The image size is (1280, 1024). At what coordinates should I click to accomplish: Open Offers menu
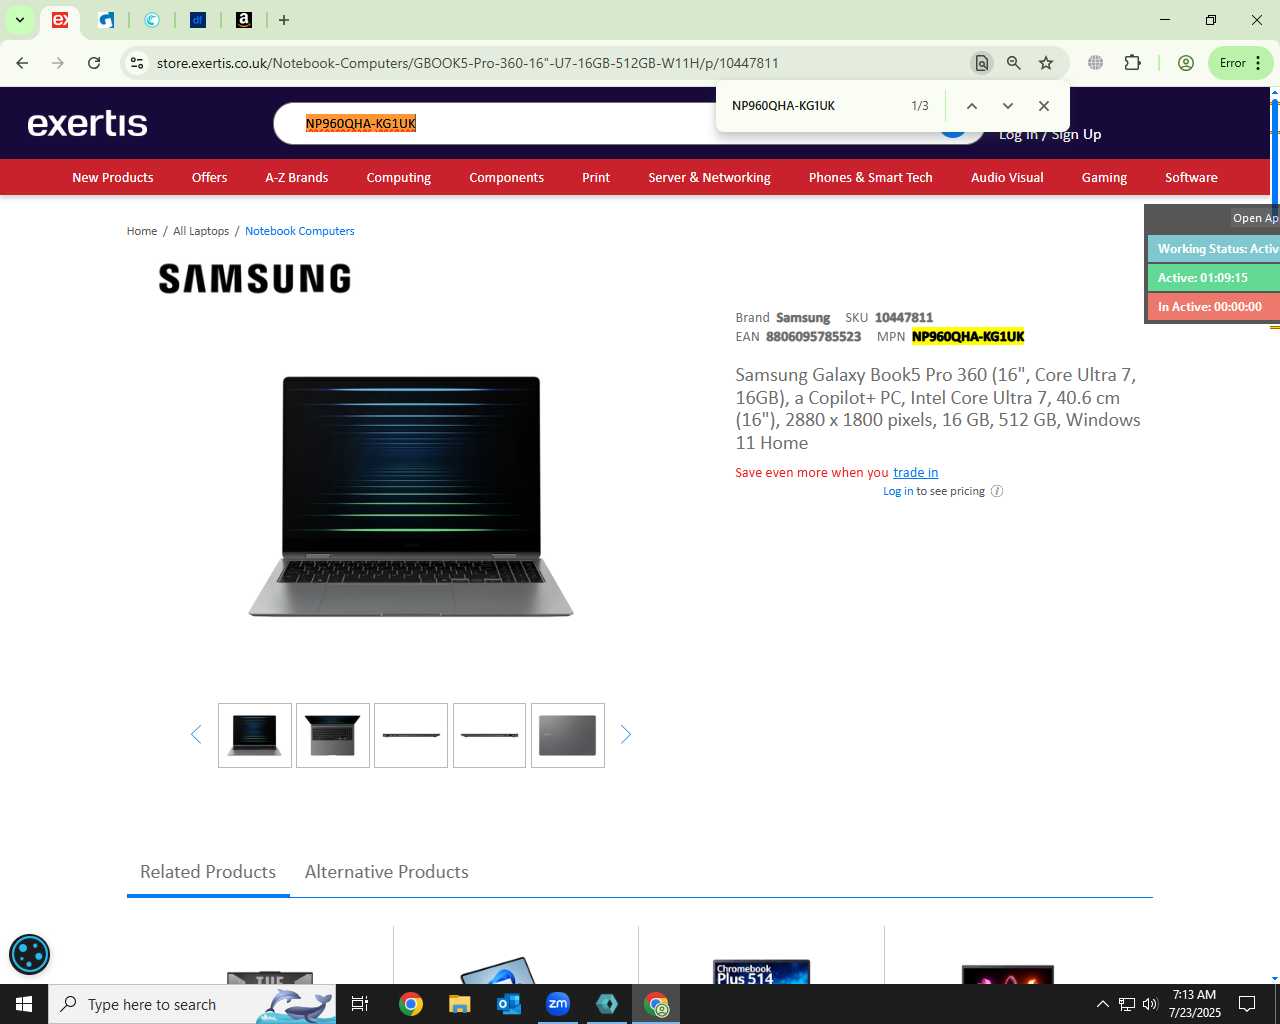[209, 177]
